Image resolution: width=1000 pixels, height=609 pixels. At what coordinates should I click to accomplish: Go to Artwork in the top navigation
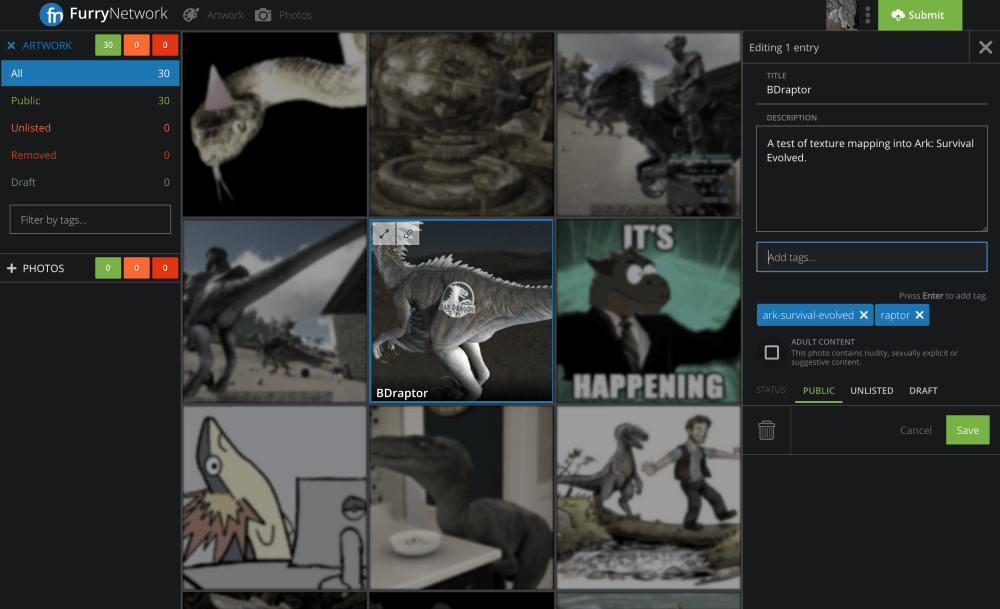(x=214, y=15)
